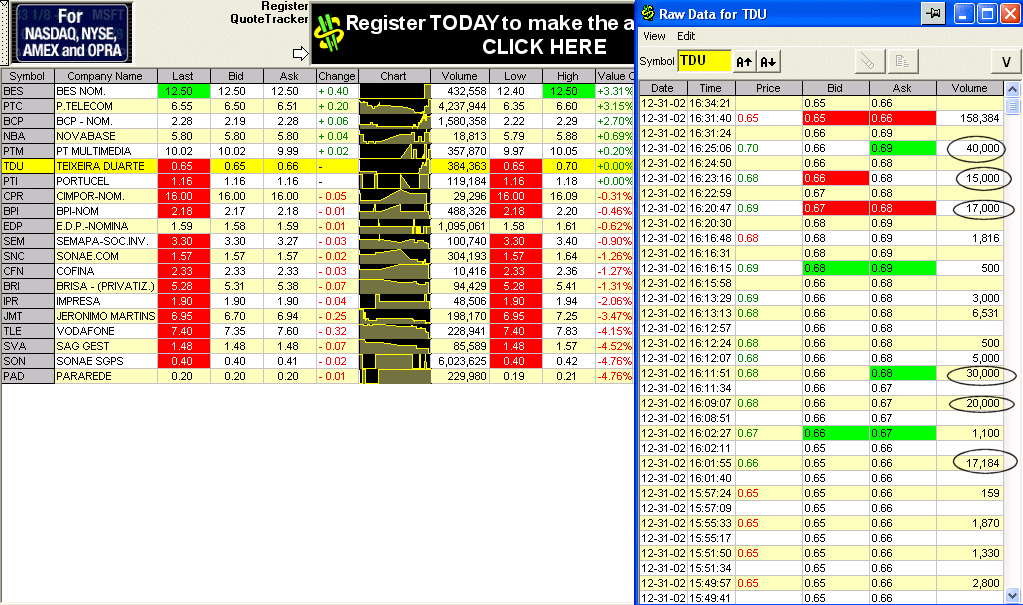Click Raw Data row with time 16:34:21

click(821, 103)
